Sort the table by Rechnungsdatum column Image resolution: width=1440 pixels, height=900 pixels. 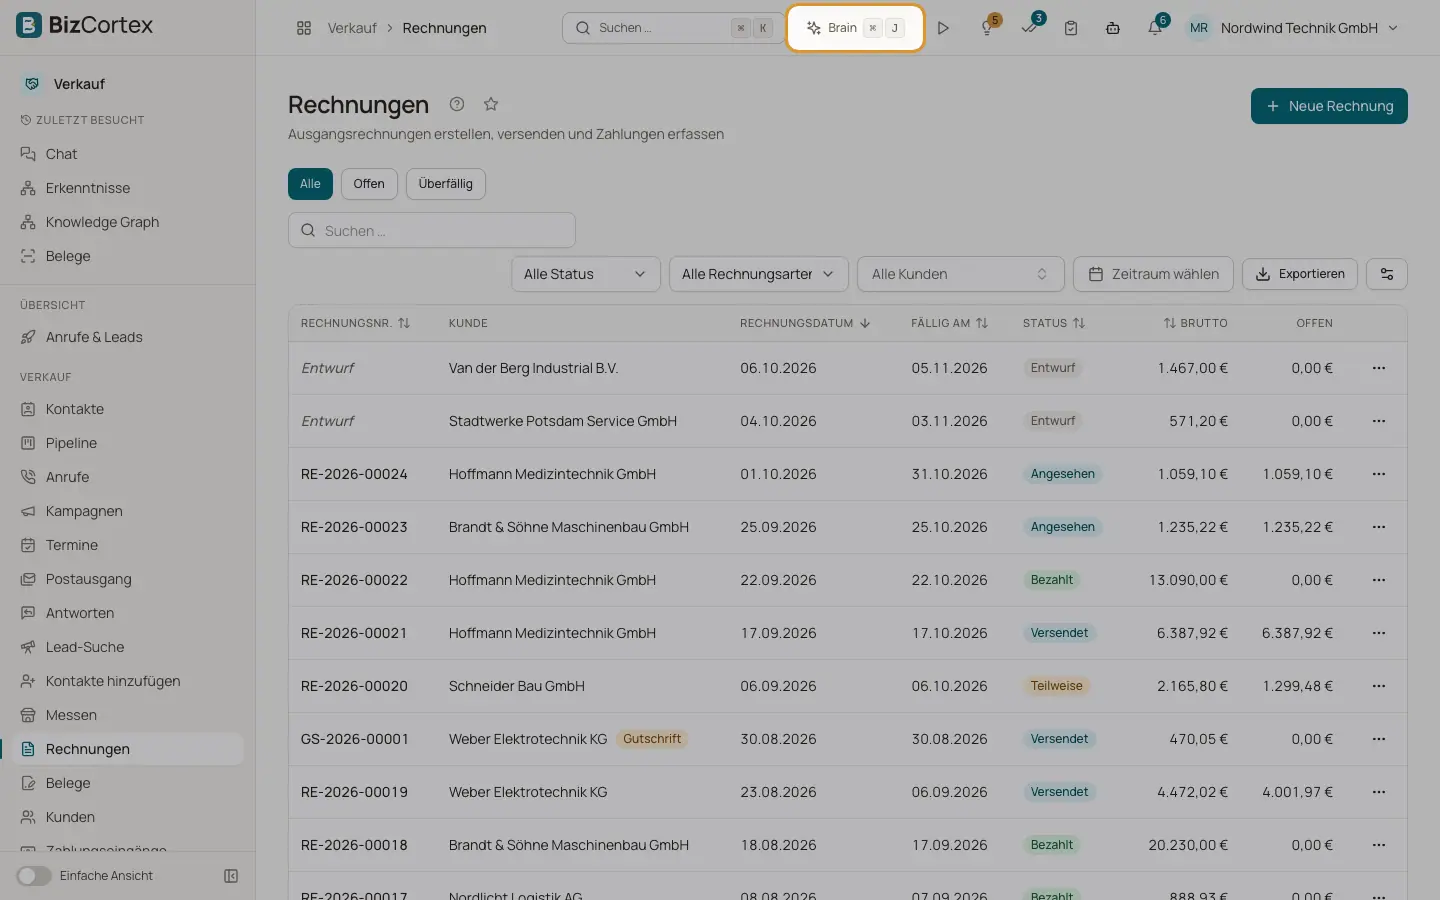click(x=805, y=323)
